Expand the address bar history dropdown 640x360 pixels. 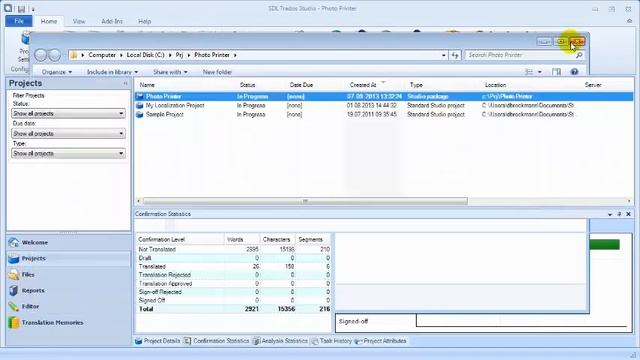[444, 55]
